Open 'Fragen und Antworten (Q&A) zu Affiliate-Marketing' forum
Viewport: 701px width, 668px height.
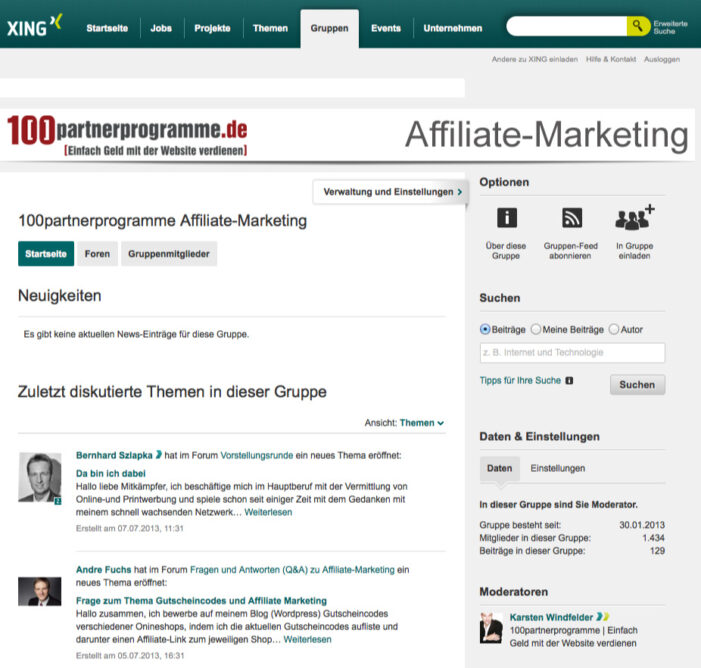click(292, 570)
